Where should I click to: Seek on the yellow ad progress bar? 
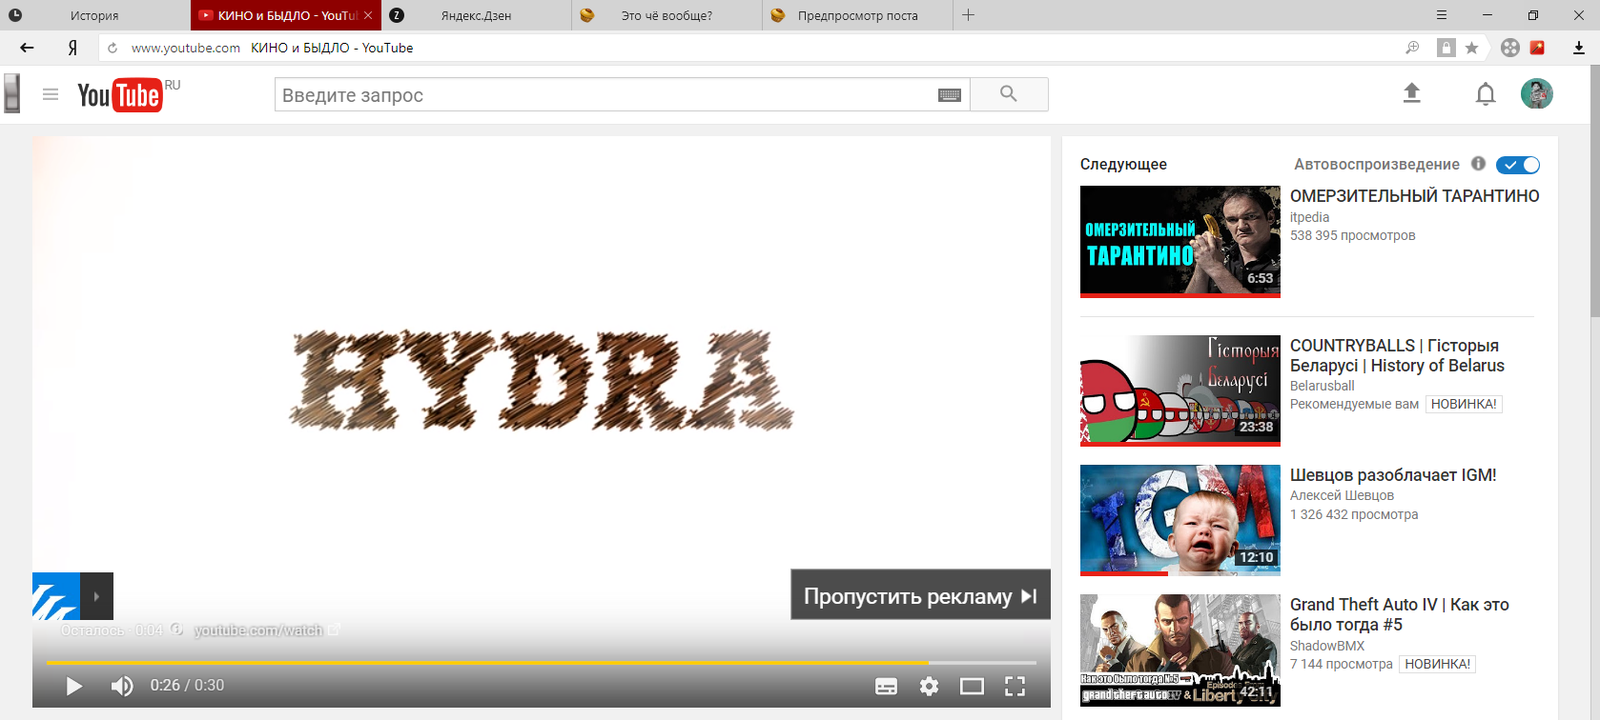coord(541,663)
